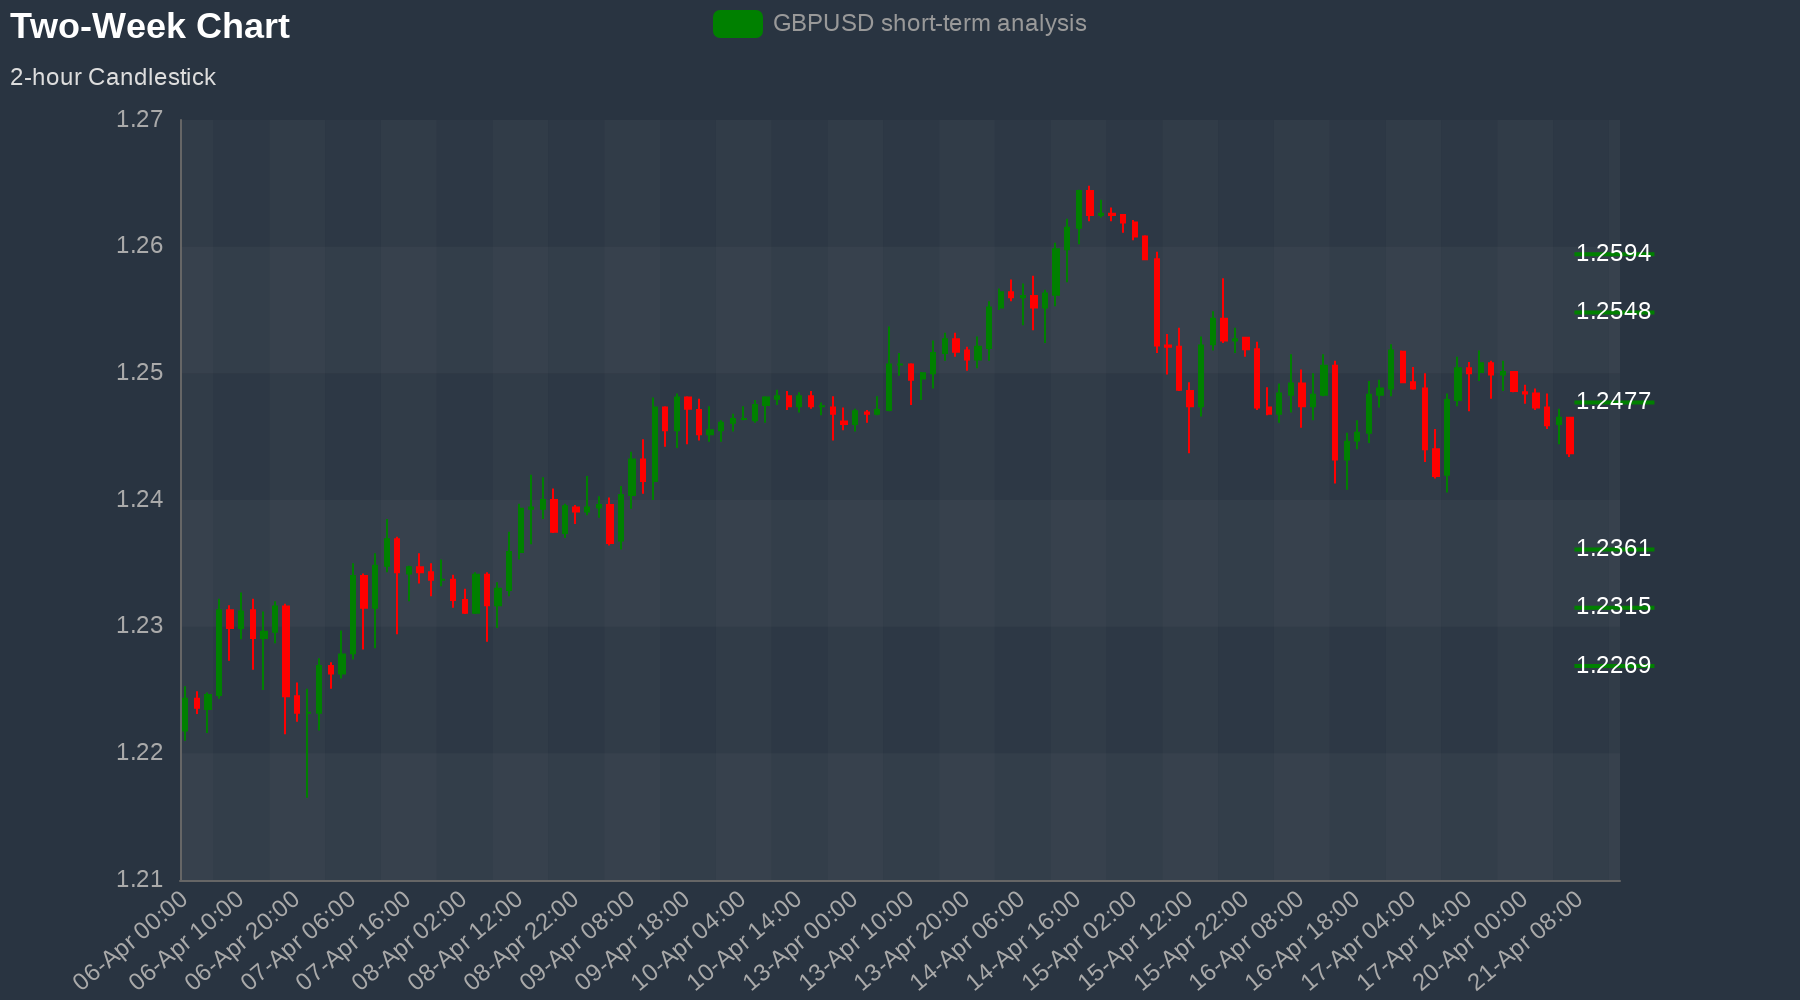Image resolution: width=1800 pixels, height=1000 pixels.
Task: Click the first green candle at chart start
Action: [184, 714]
